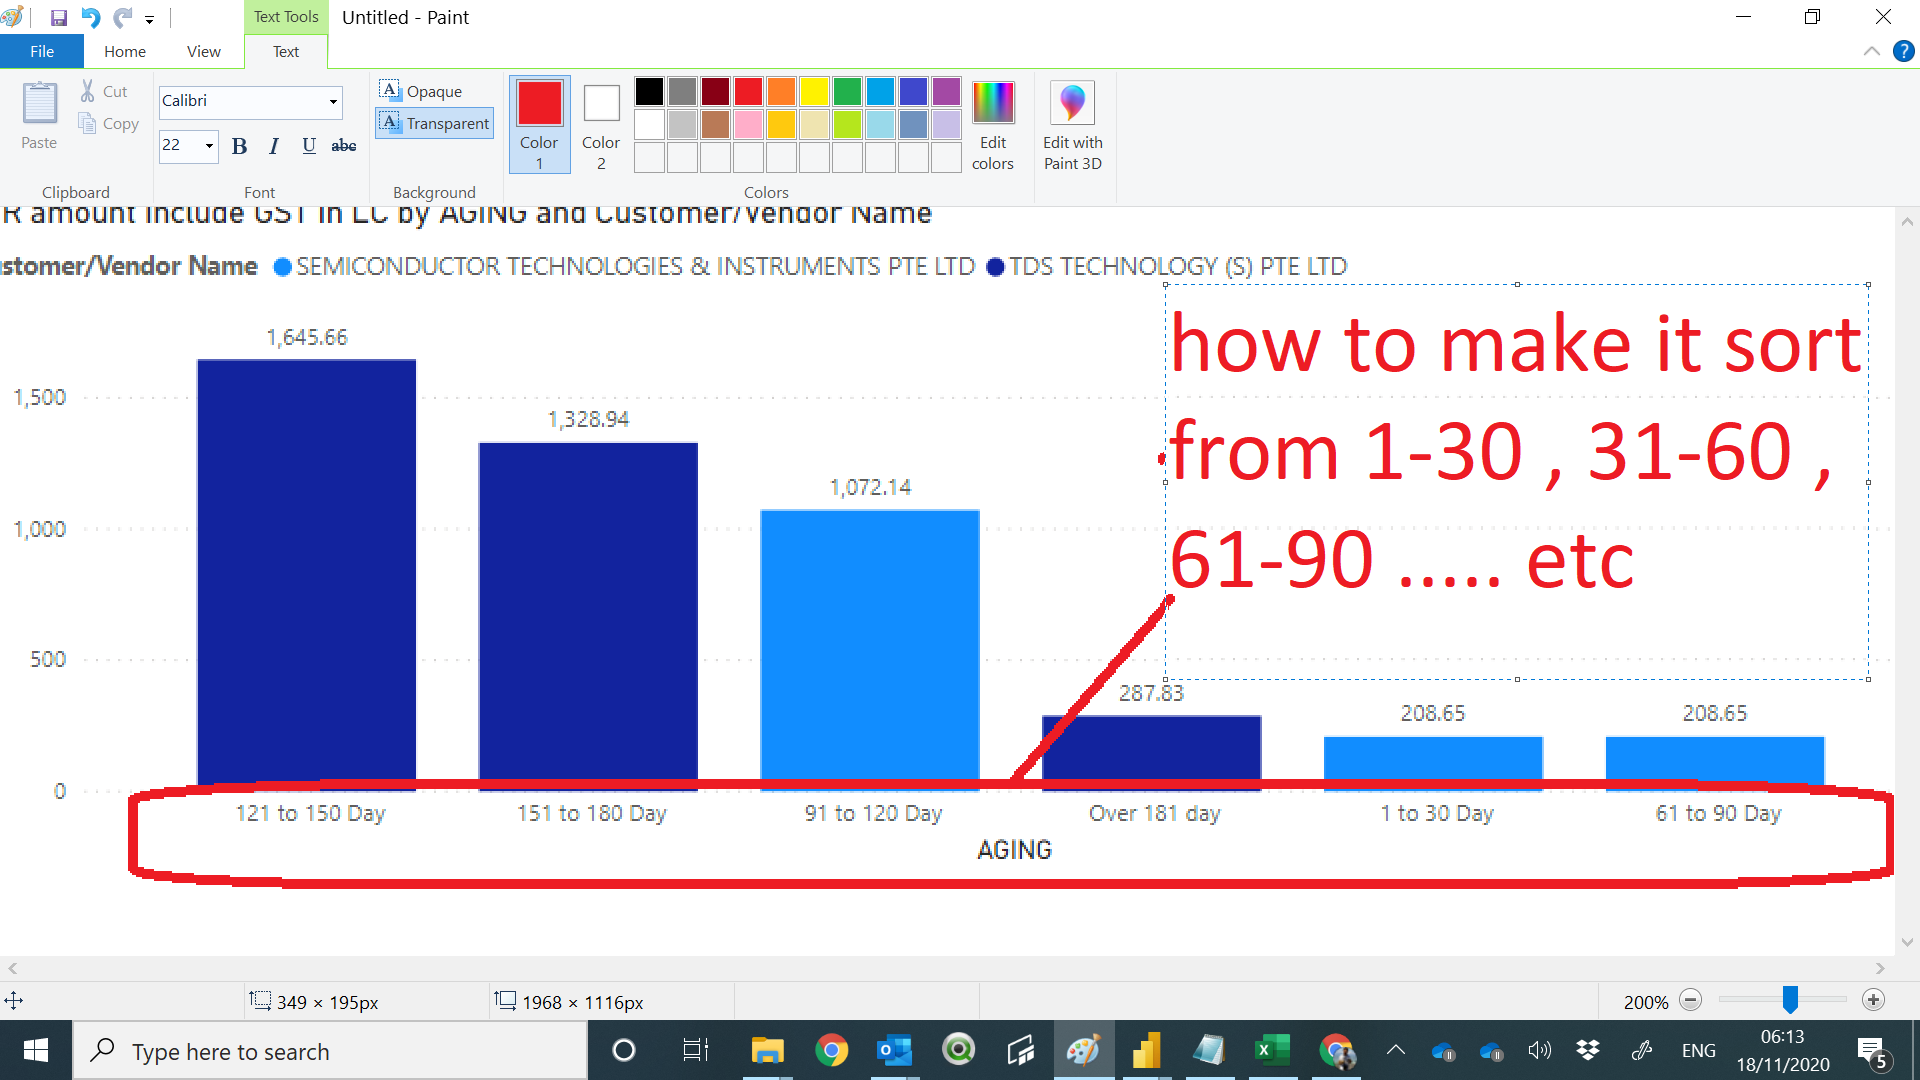
Task: Click the Zoom in plus button
Action: (1873, 1000)
